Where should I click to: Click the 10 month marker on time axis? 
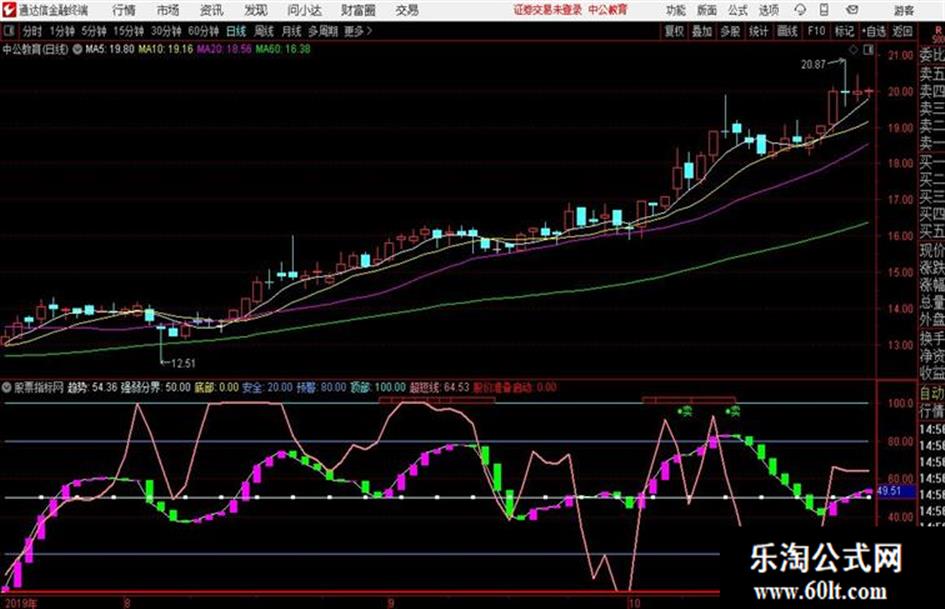pyautogui.click(x=633, y=602)
